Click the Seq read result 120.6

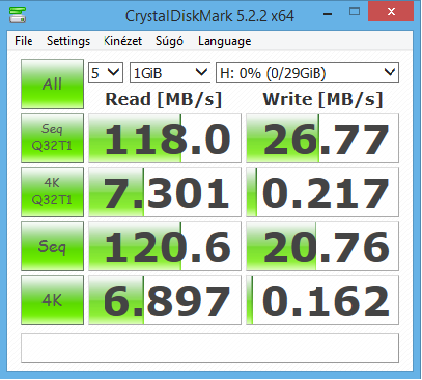pos(165,246)
